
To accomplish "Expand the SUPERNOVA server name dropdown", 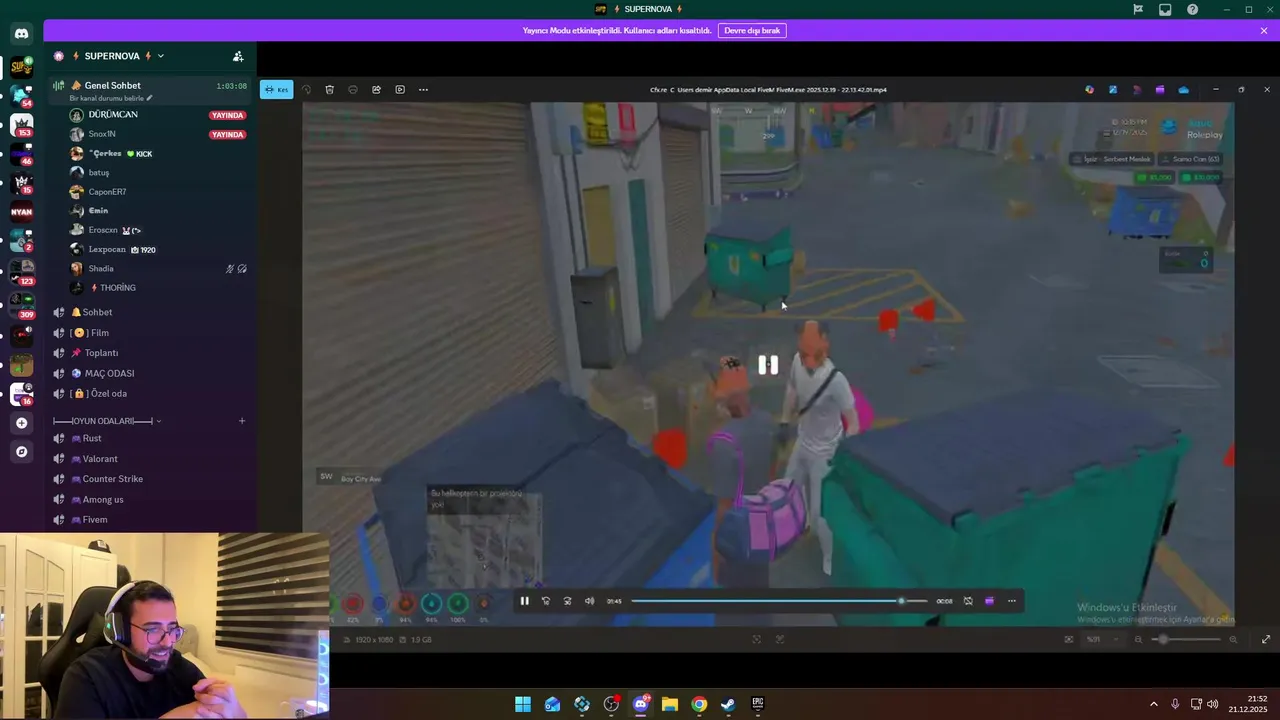I will pos(160,56).
